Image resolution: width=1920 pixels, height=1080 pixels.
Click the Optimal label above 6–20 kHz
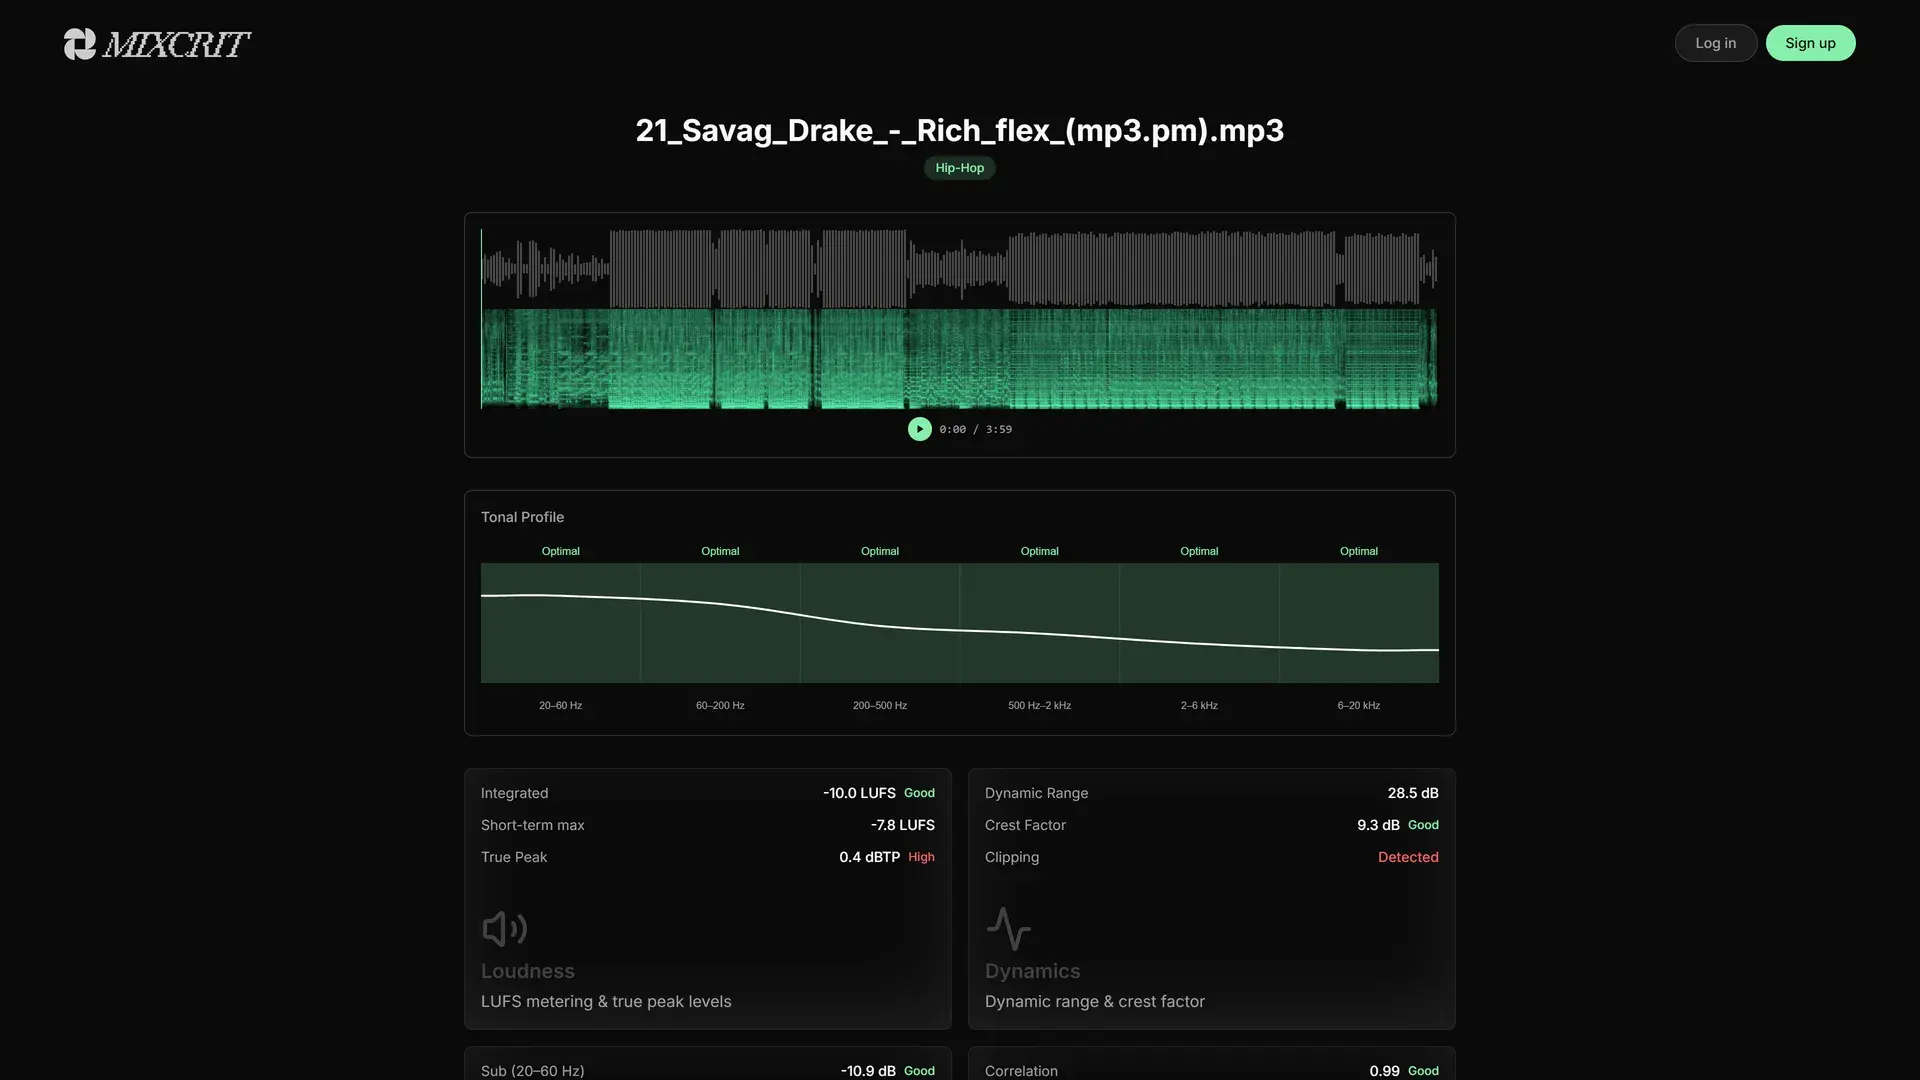pos(1358,551)
